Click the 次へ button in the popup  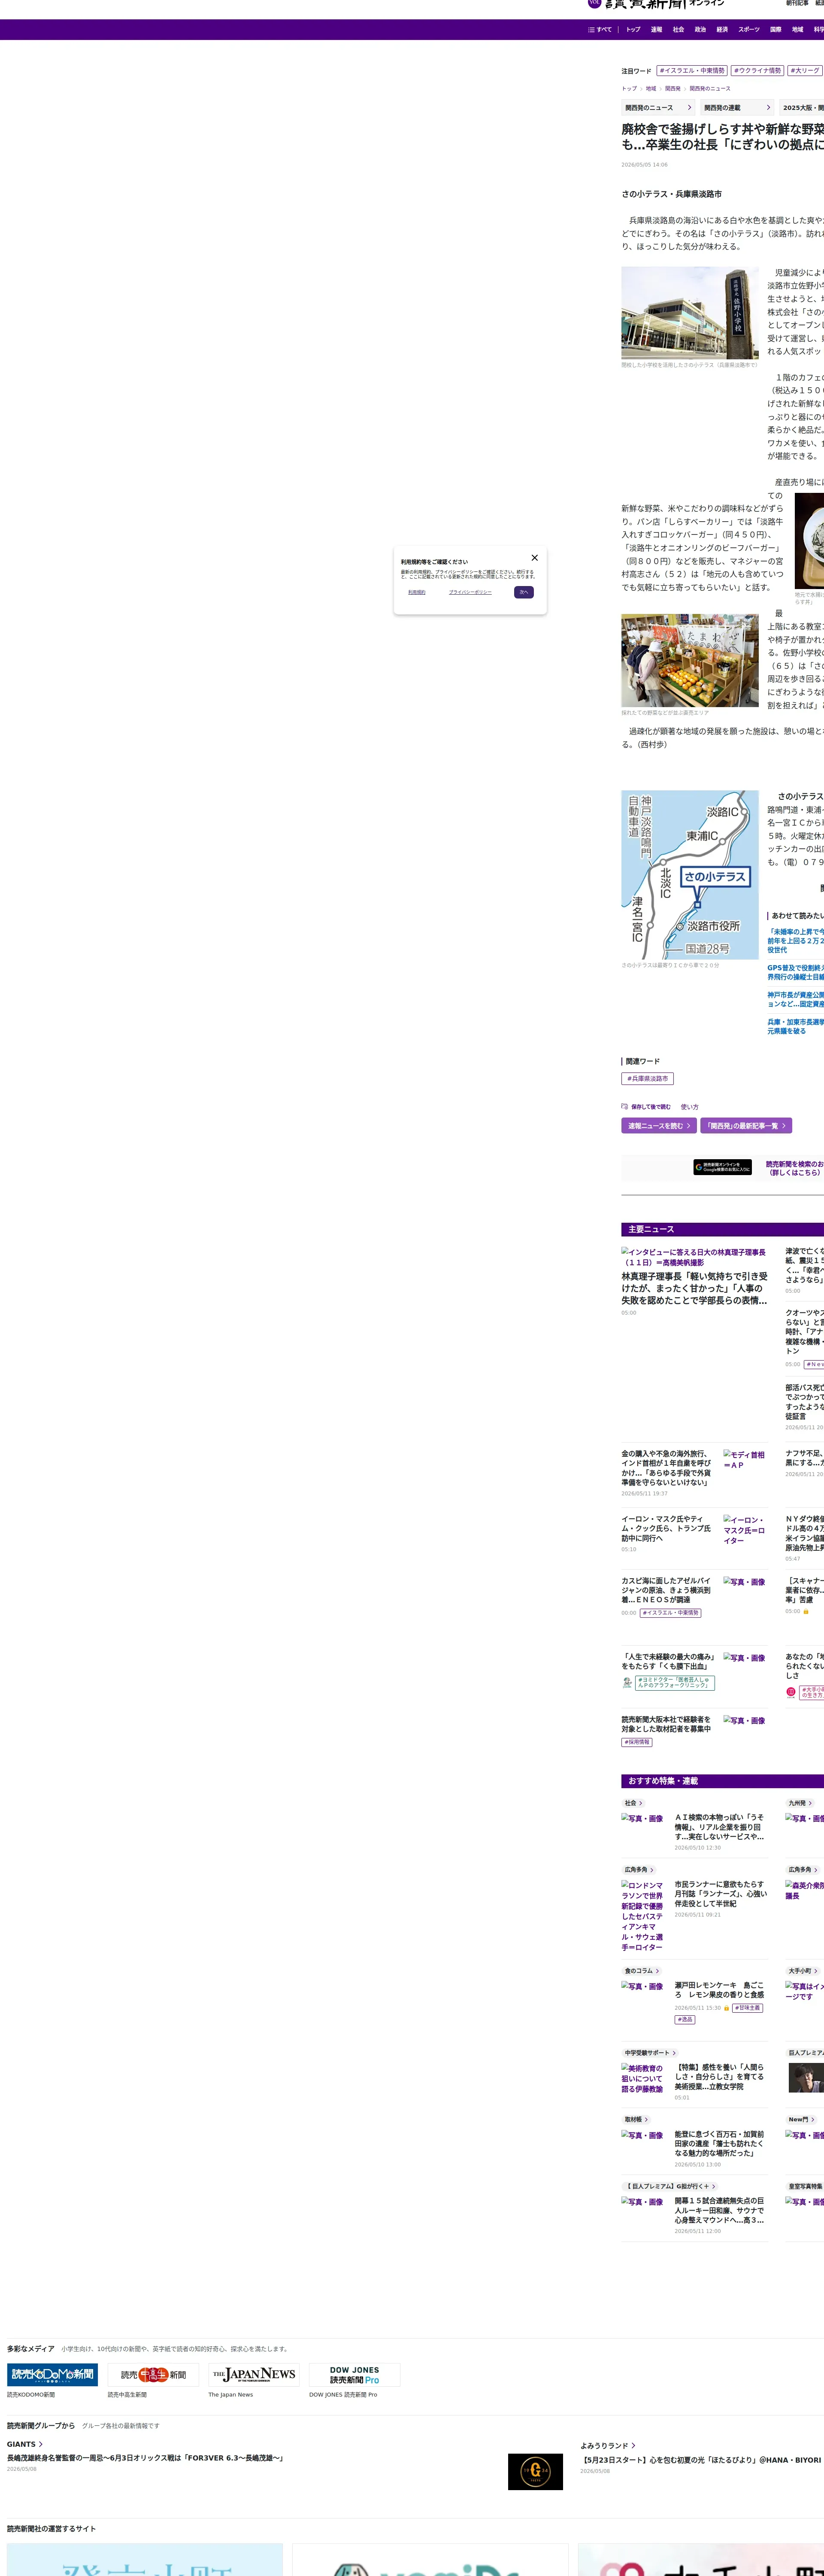coord(524,592)
